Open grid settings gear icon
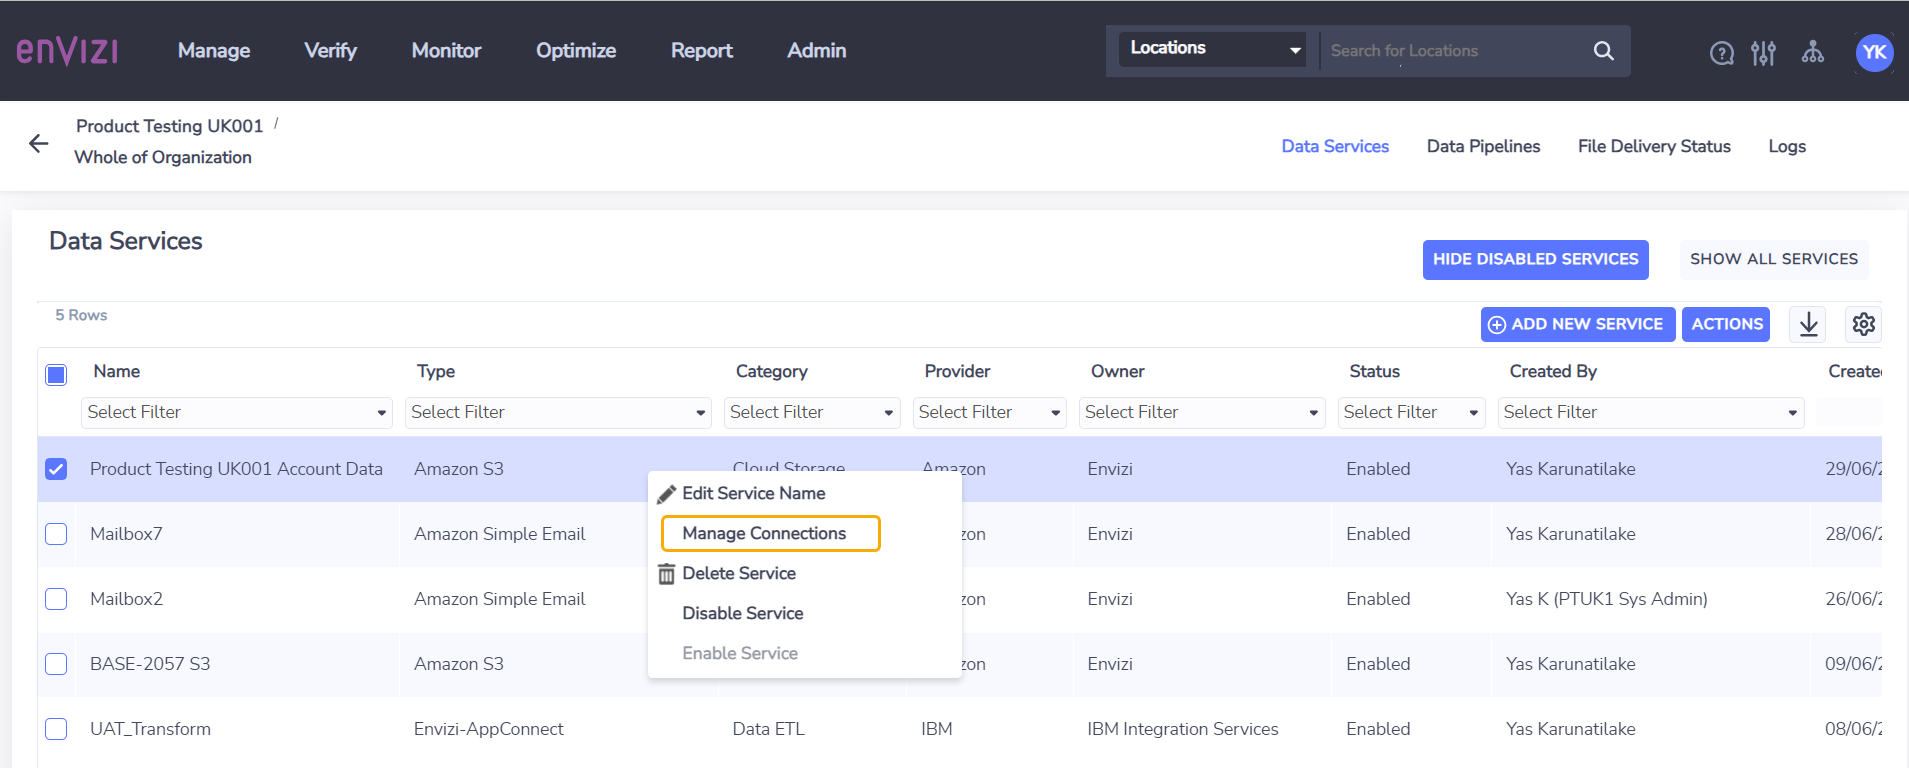1909x768 pixels. point(1863,324)
